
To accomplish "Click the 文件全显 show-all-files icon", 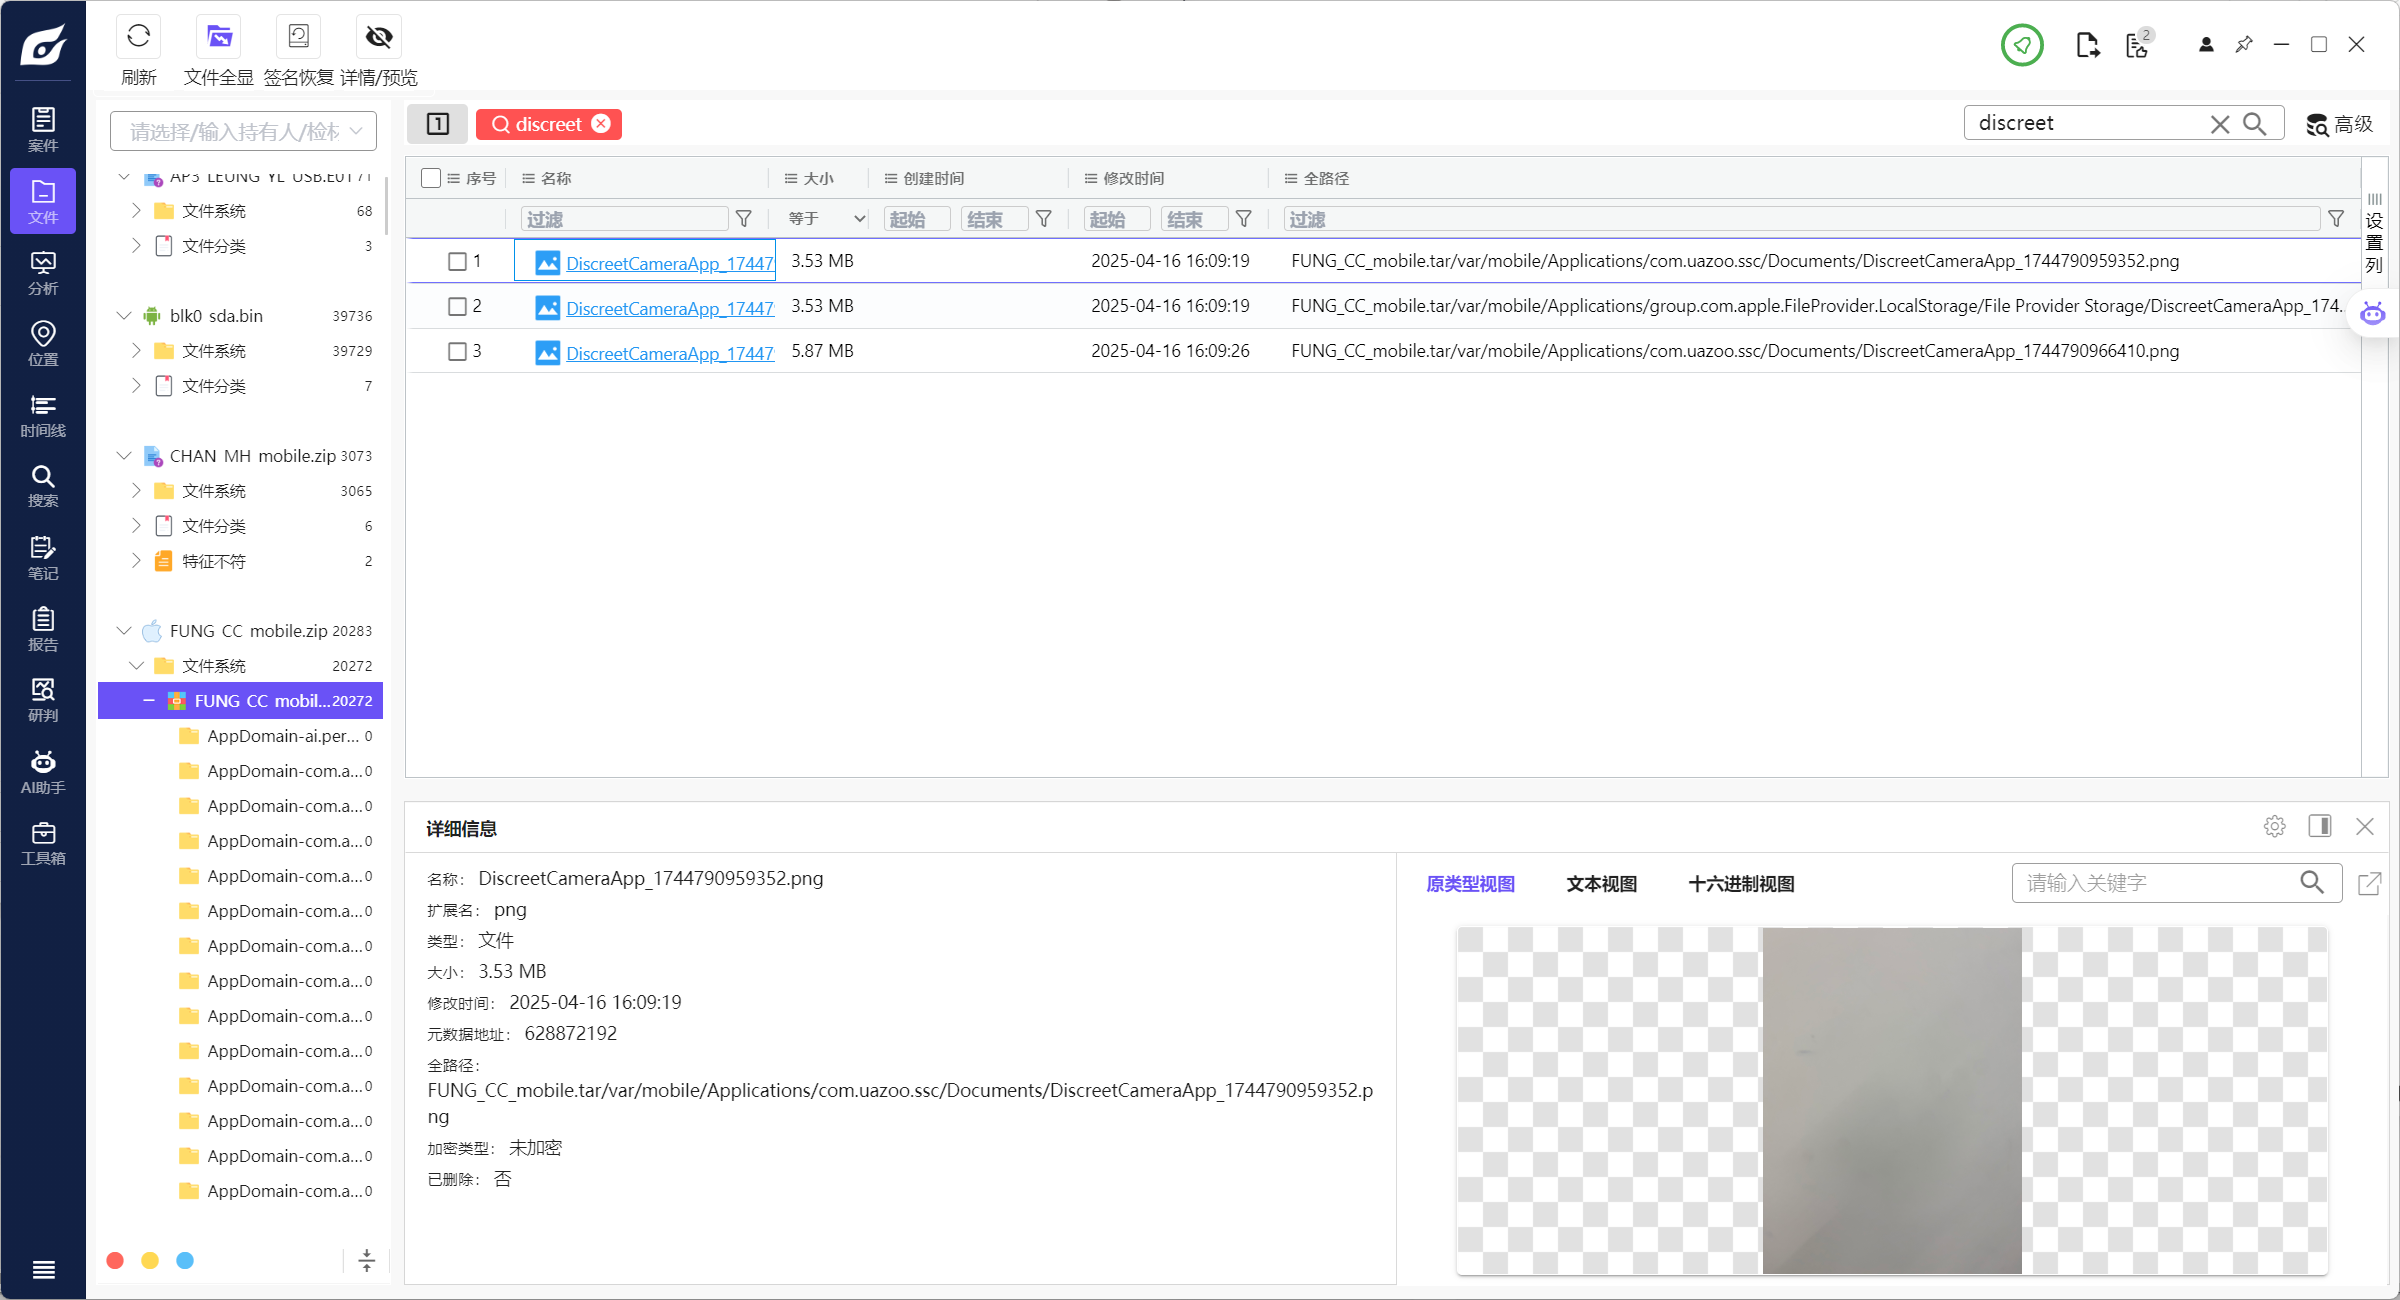I will pos(218,38).
